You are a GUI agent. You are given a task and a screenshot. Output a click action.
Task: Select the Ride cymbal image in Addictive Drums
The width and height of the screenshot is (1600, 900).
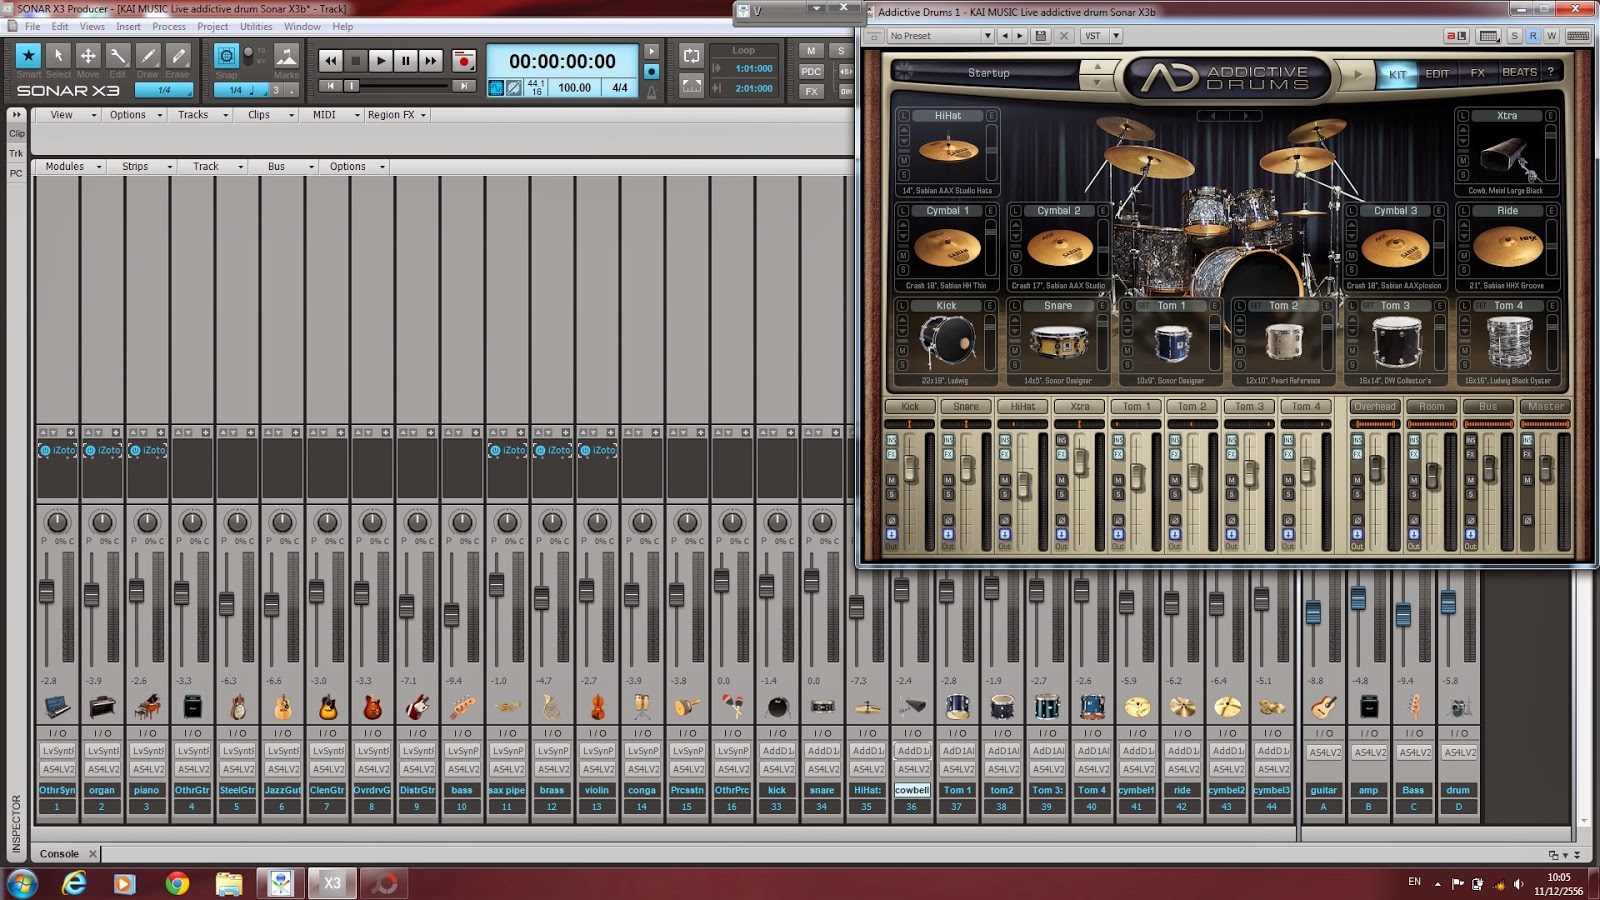[x=1507, y=246]
